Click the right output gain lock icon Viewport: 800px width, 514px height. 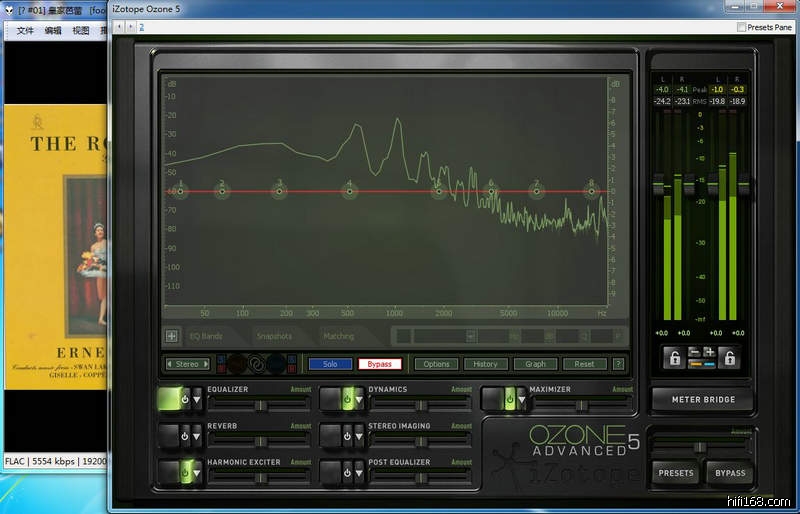click(x=730, y=358)
